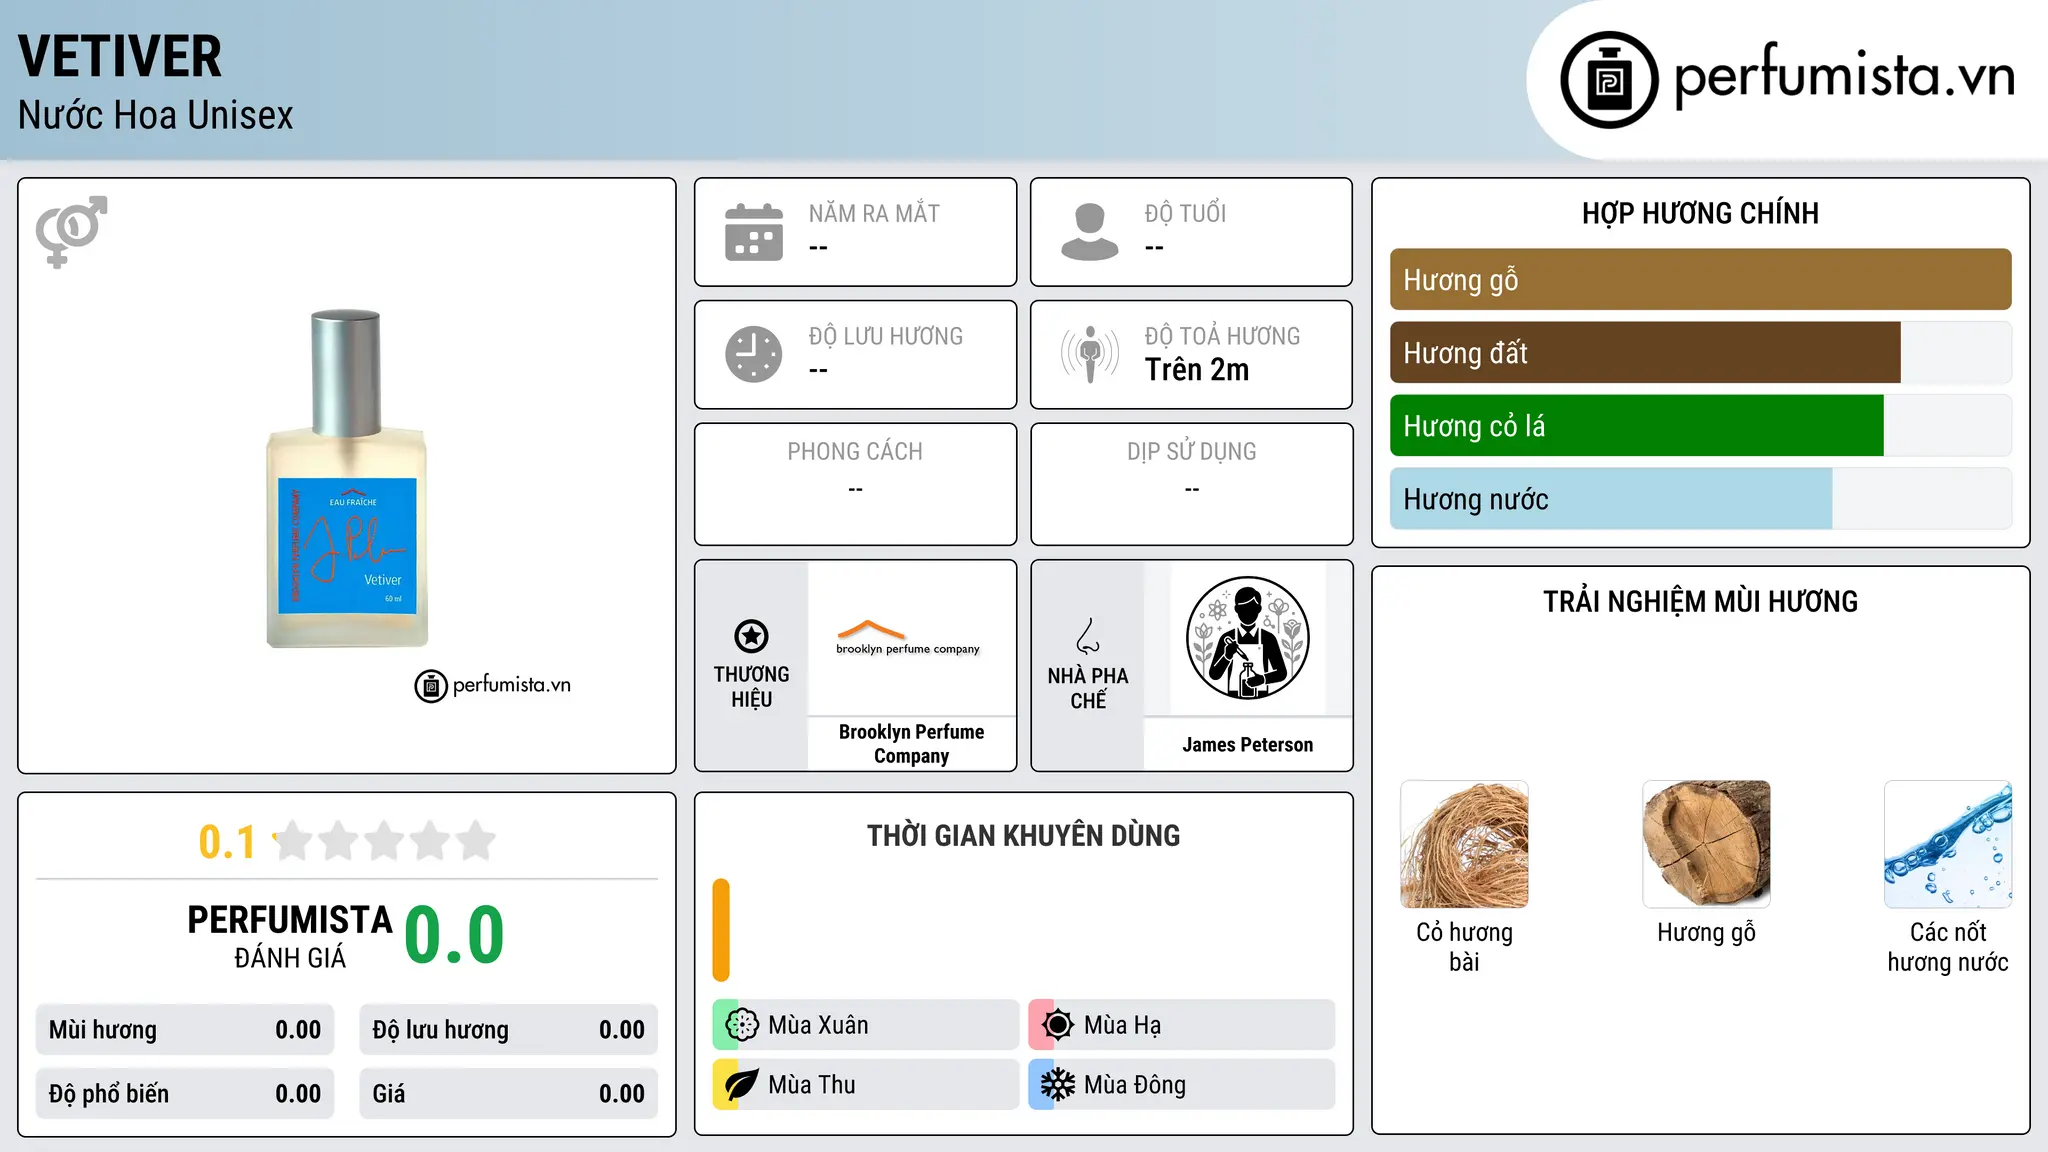Viewport: 2048px width, 1152px height.
Task: Click the Hương cỏ lá accord bar
Action: pyautogui.click(x=1700, y=426)
